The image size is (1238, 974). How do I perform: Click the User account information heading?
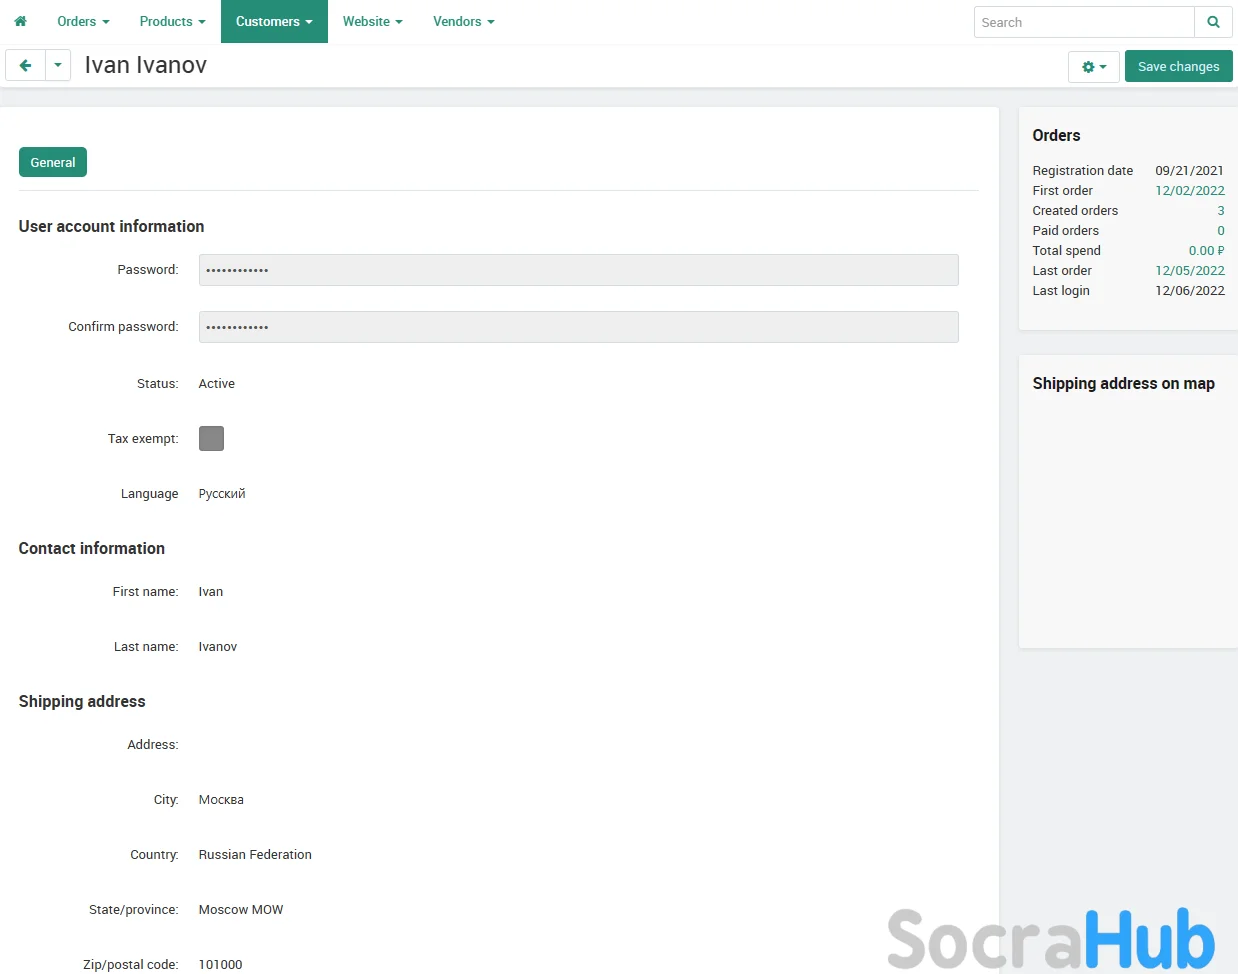111,226
